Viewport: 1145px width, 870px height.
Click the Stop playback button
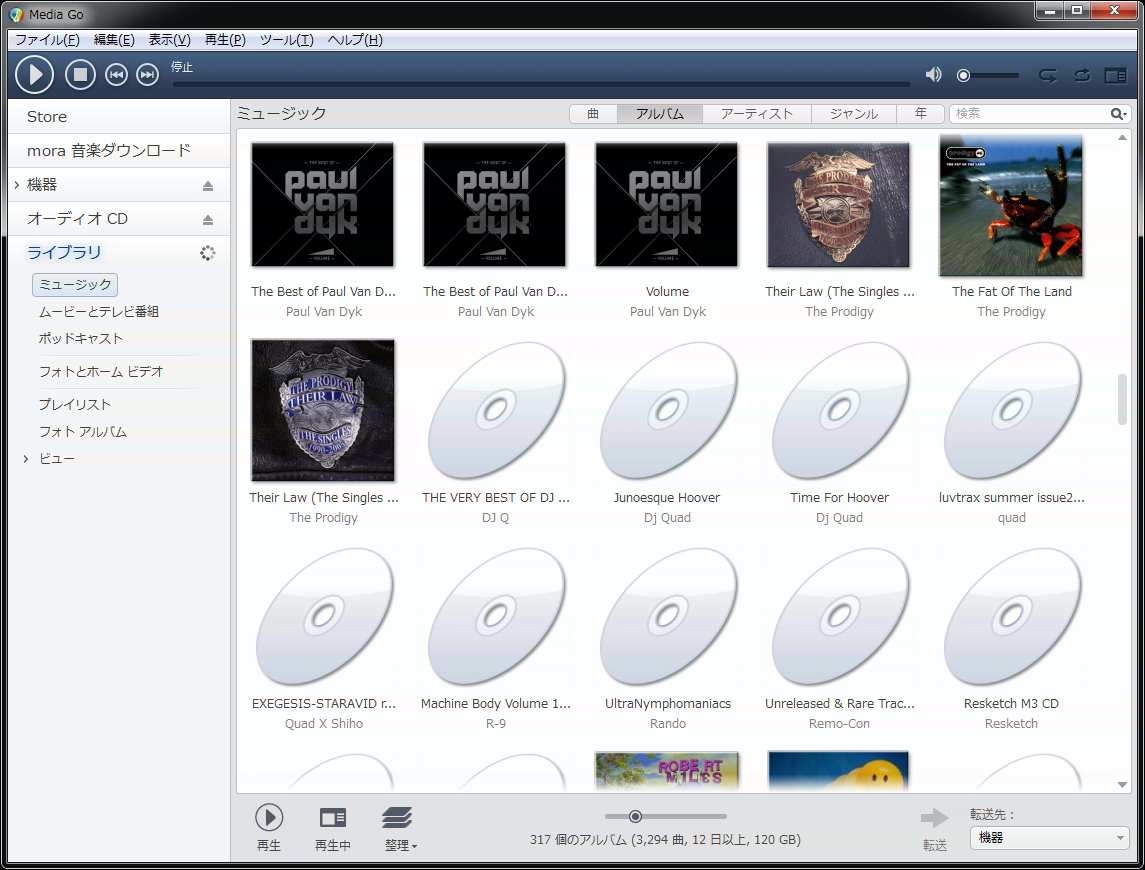[80, 75]
